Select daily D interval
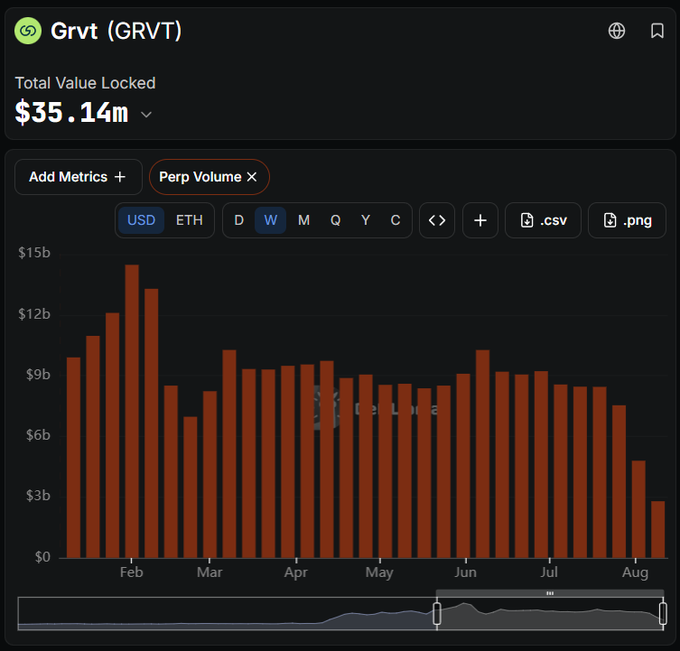Image resolution: width=680 pixels, height=651 pixels. click(x=239, y=220)
